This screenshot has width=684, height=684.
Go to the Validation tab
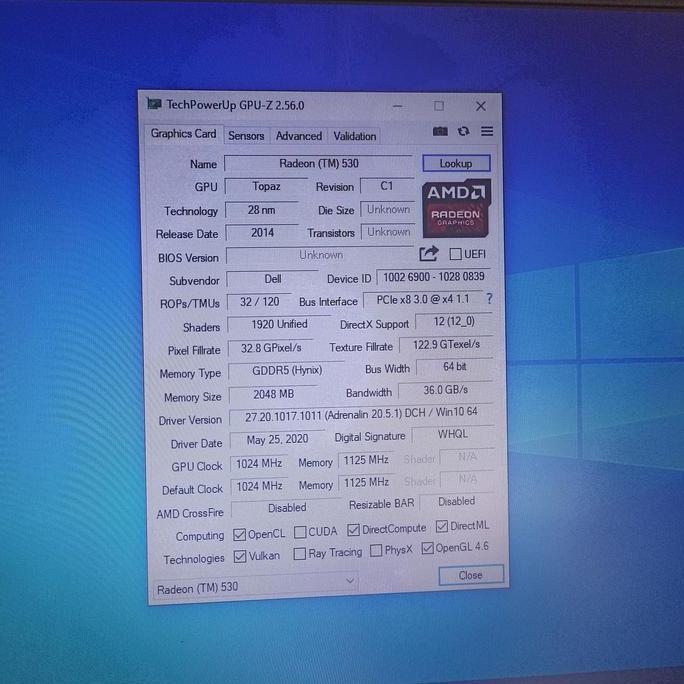tap(355, 136)
